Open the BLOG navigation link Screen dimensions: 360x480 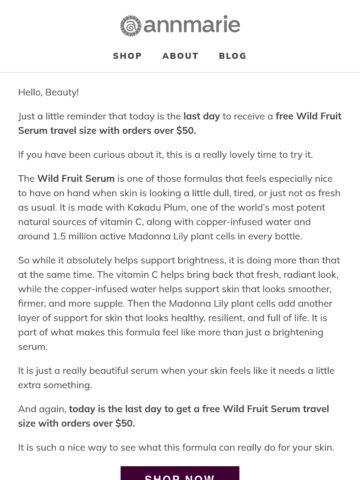tap(233, 56)
